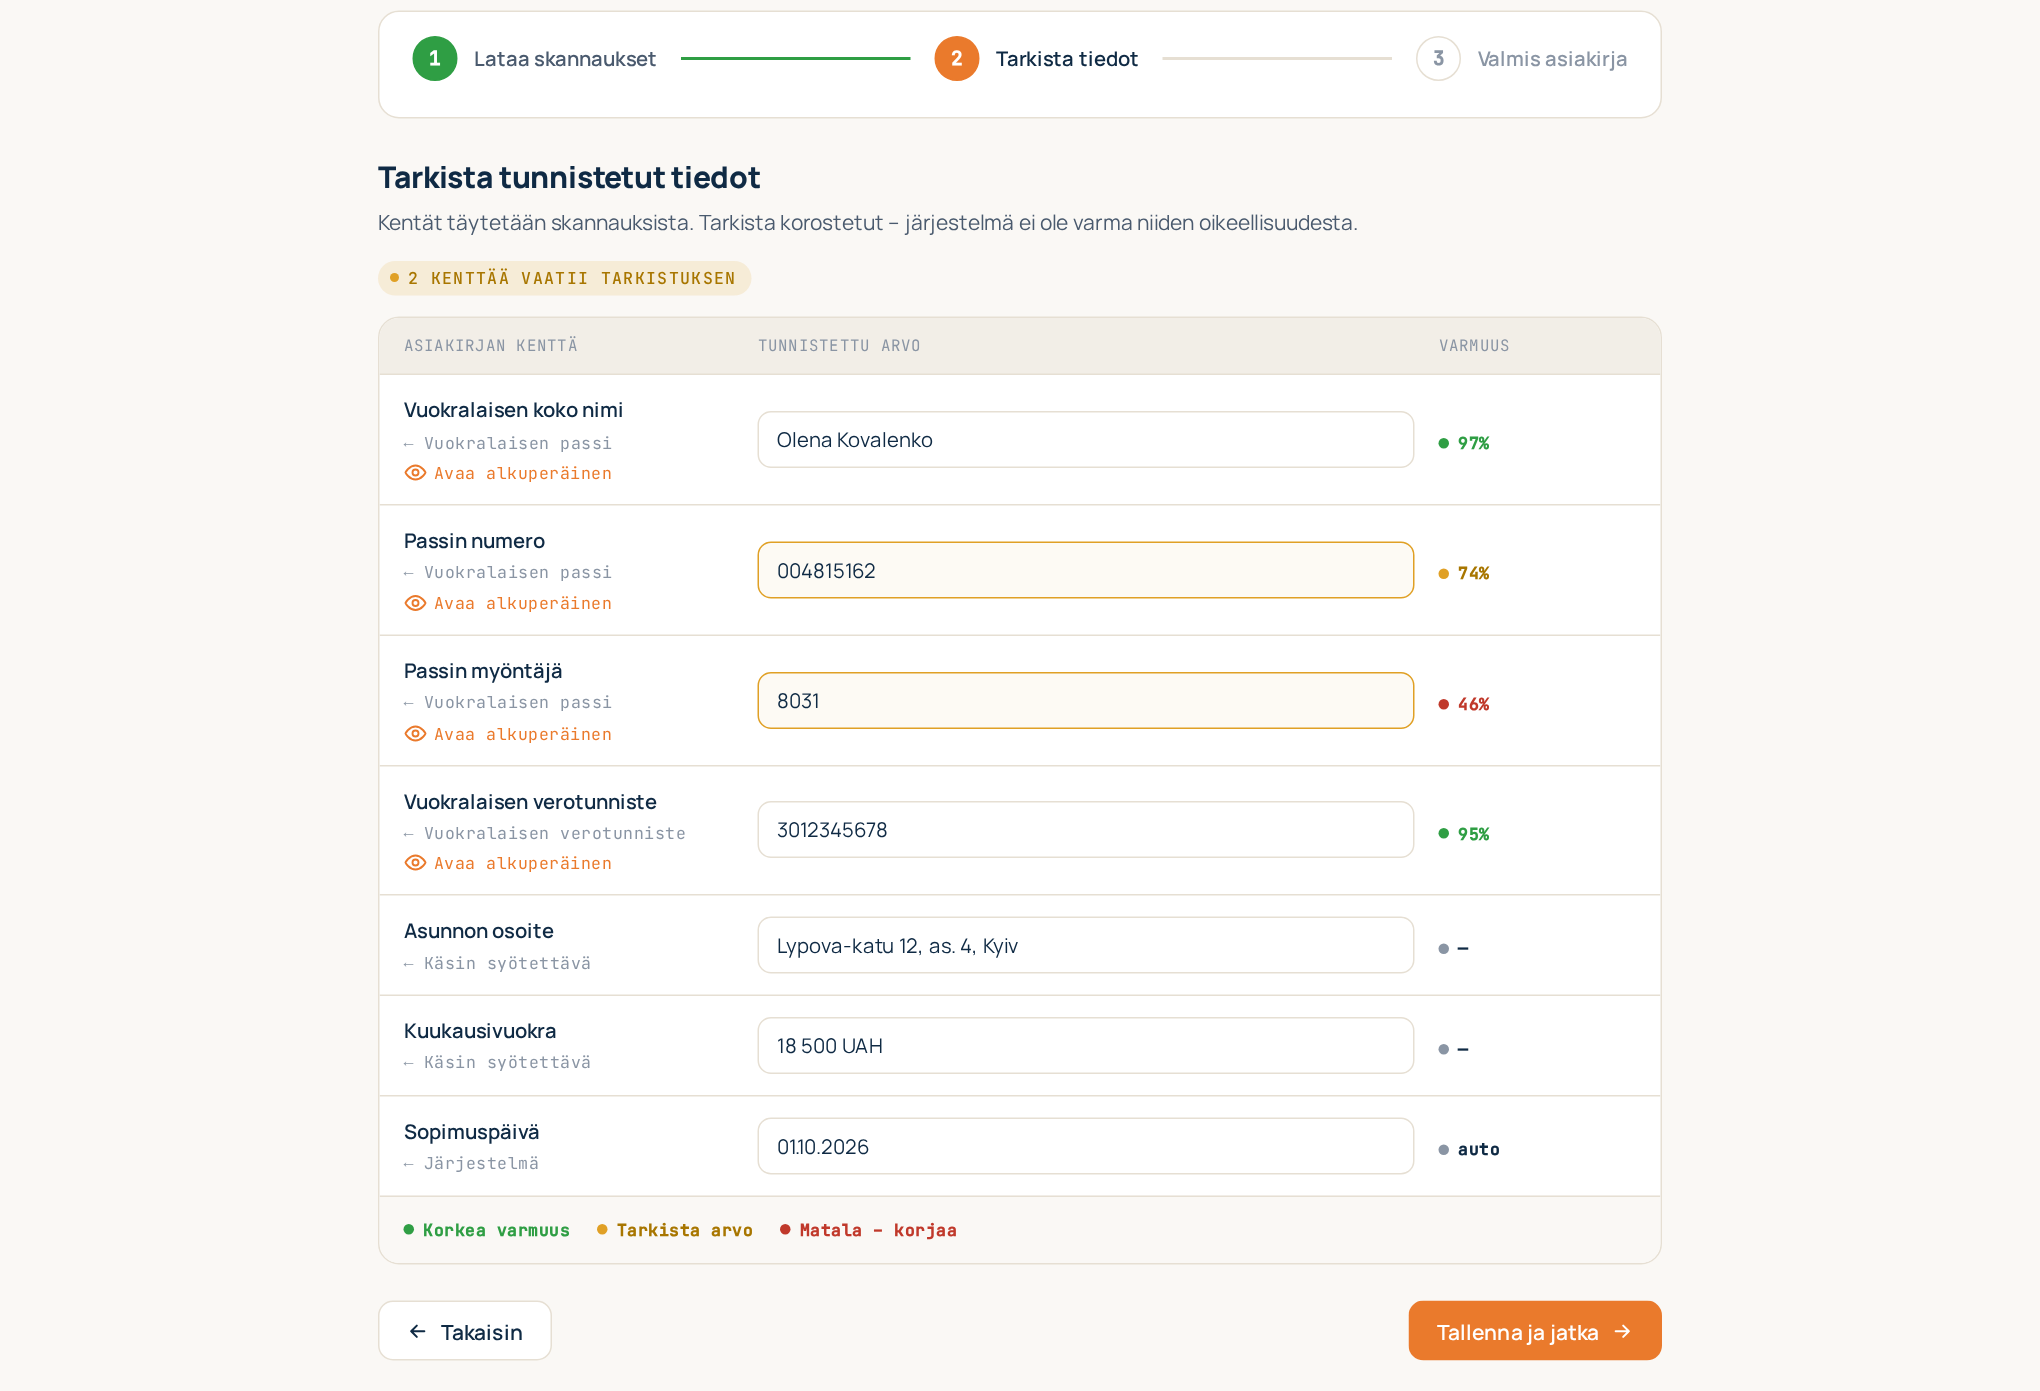The image size is (2040, 1391).
Task: Select step 3 circle Valmis asiakirja
Action: (1438, 59)
